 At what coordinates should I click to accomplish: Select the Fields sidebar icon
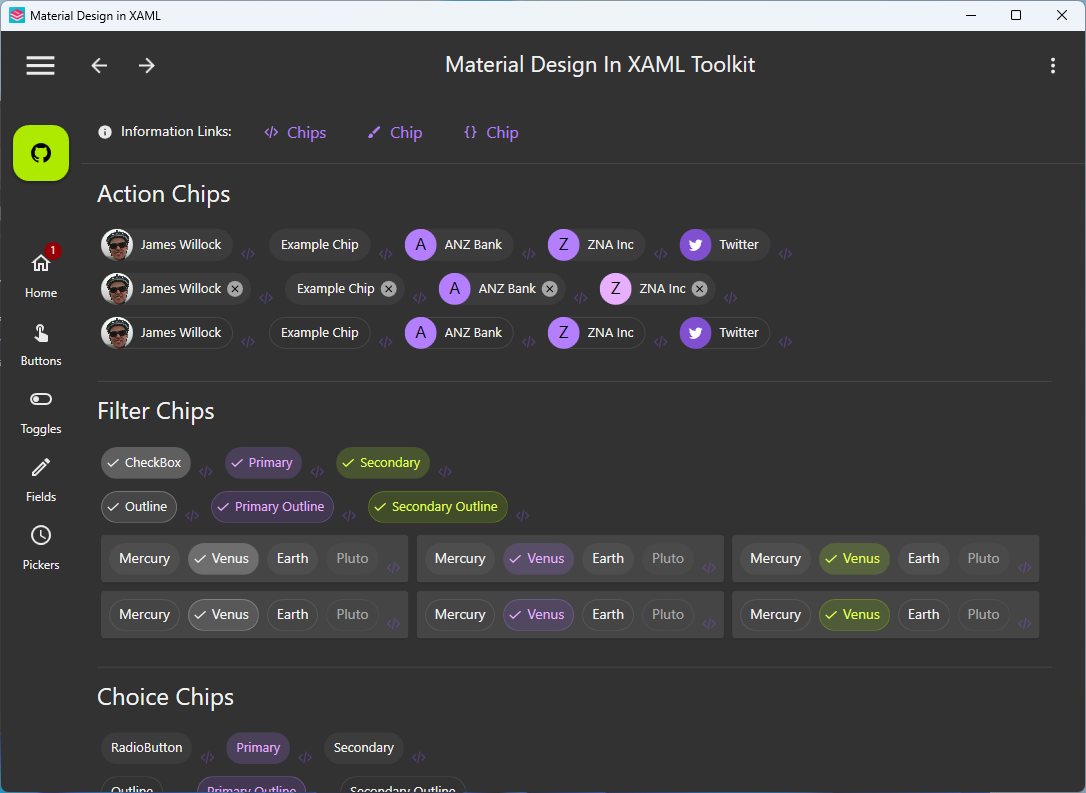[40, 478]
